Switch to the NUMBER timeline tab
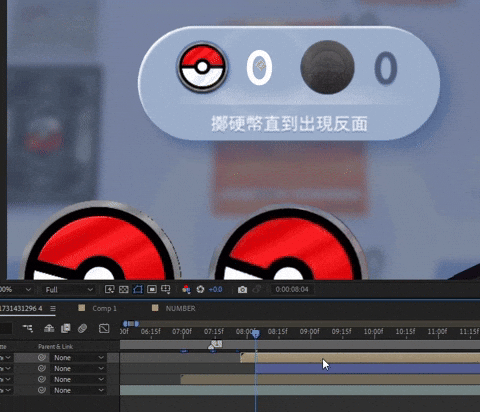This screenshot has height=412, width=480. 180,308
